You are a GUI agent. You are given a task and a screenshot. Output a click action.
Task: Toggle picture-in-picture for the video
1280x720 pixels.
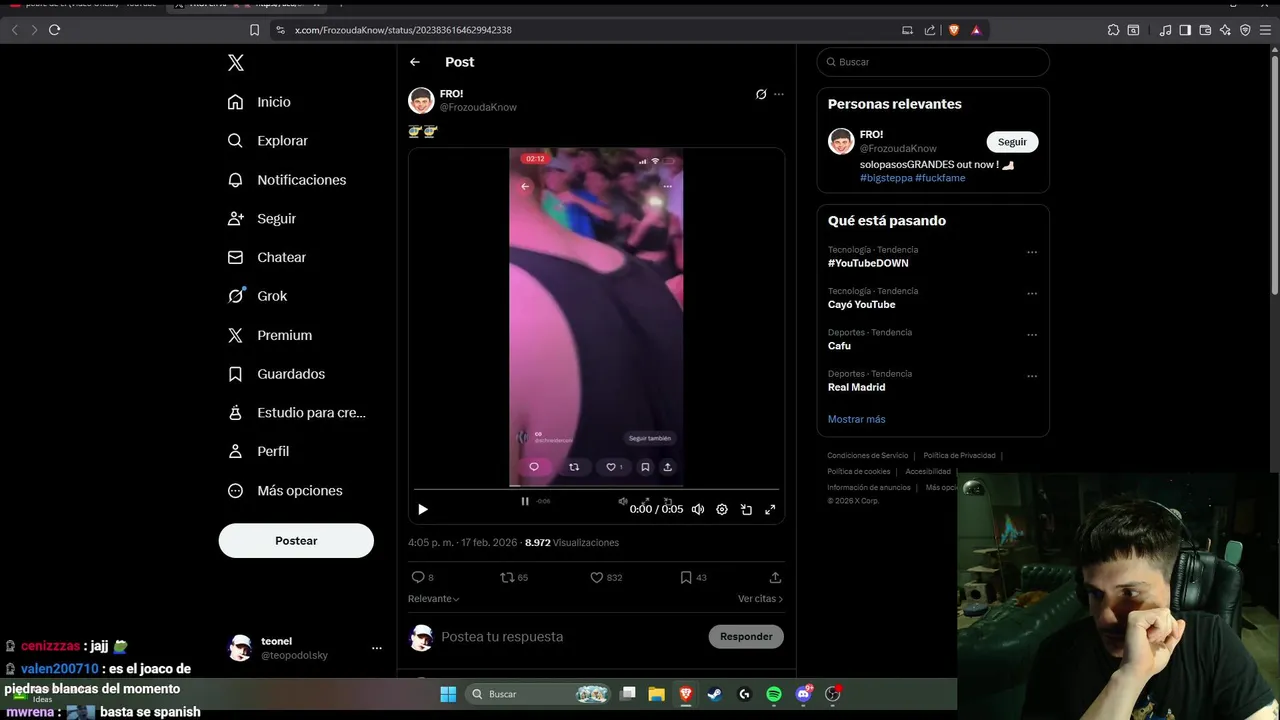coord(746,509)
